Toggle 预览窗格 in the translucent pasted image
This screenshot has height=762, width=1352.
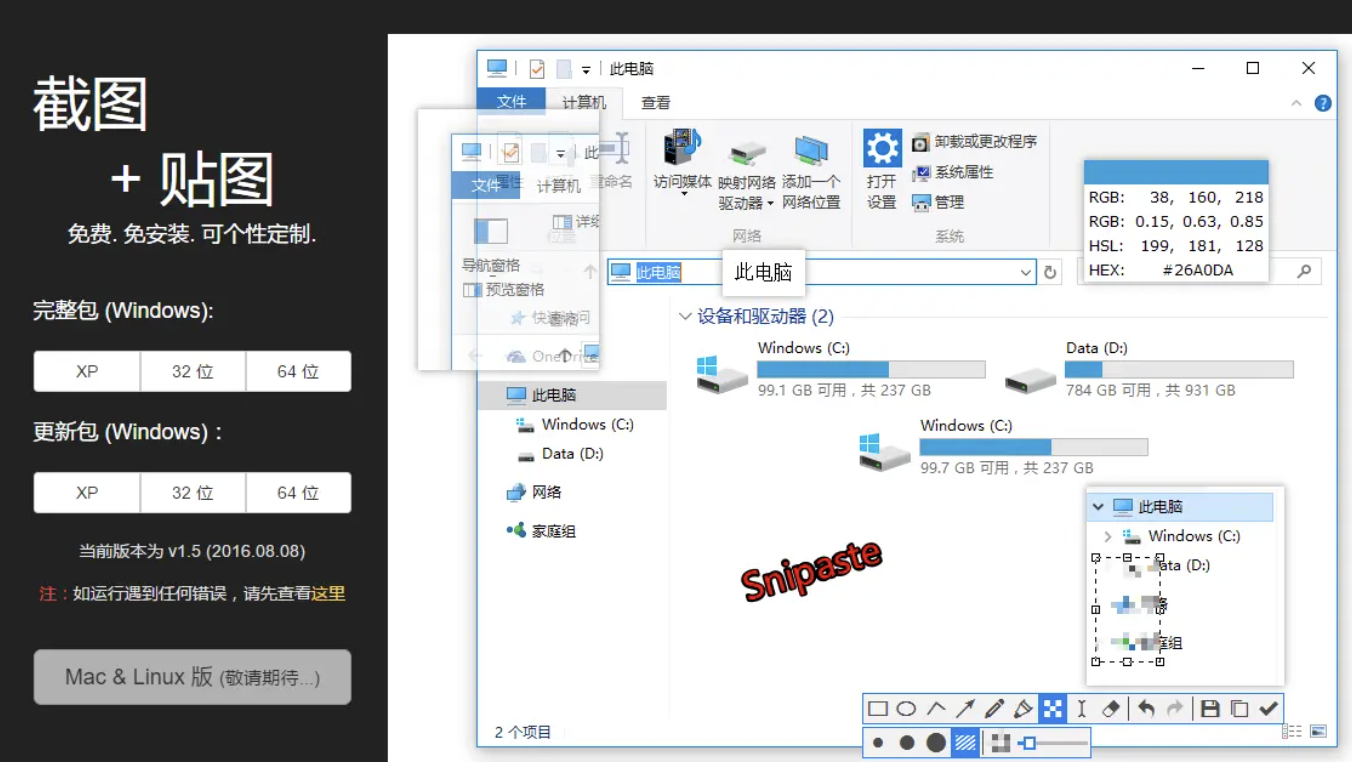click(504, 290)
